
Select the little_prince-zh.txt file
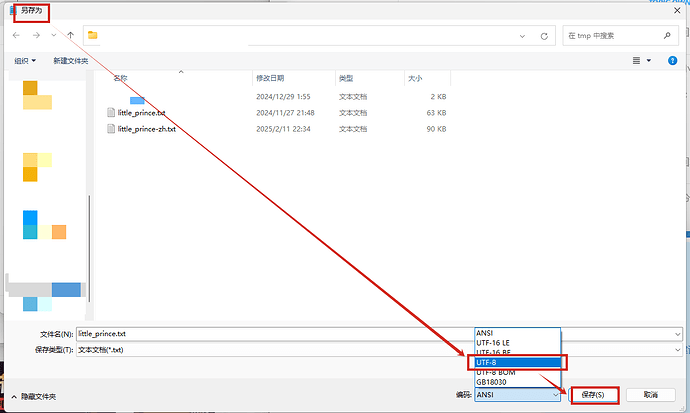pos(147,129)
